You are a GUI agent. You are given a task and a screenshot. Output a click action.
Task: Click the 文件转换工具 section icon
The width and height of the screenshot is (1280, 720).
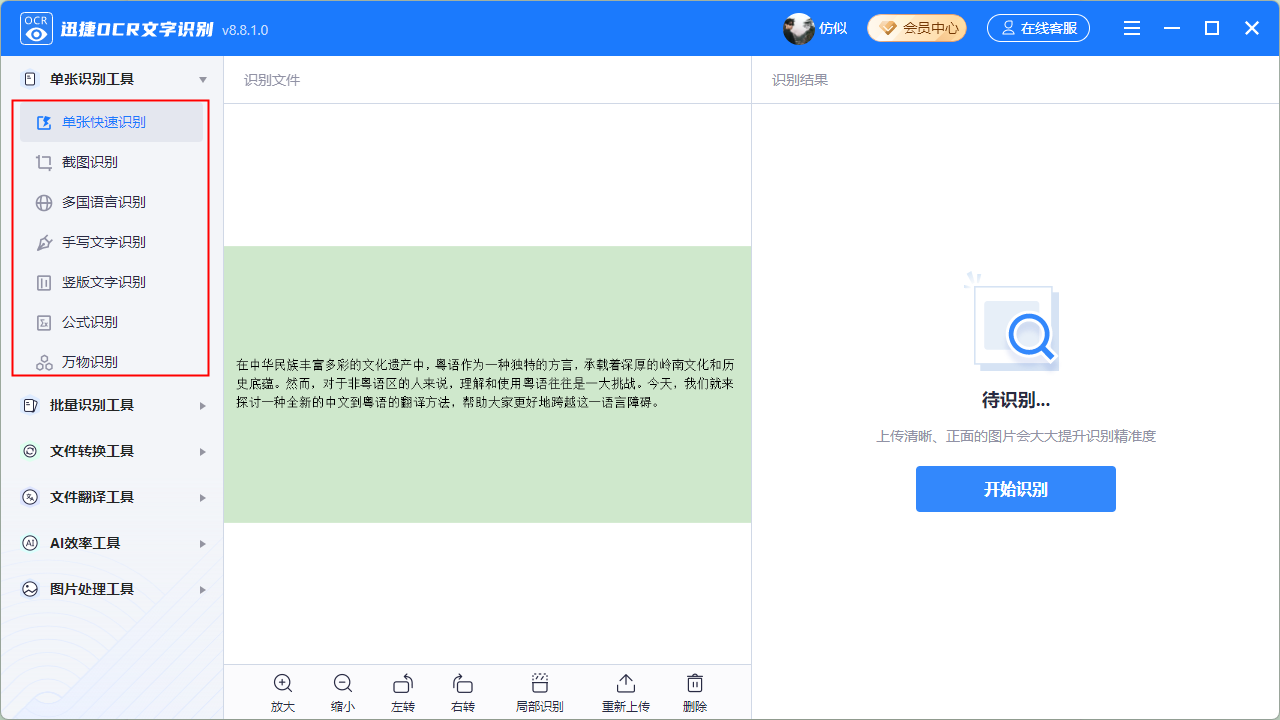(x=30, y=451)
